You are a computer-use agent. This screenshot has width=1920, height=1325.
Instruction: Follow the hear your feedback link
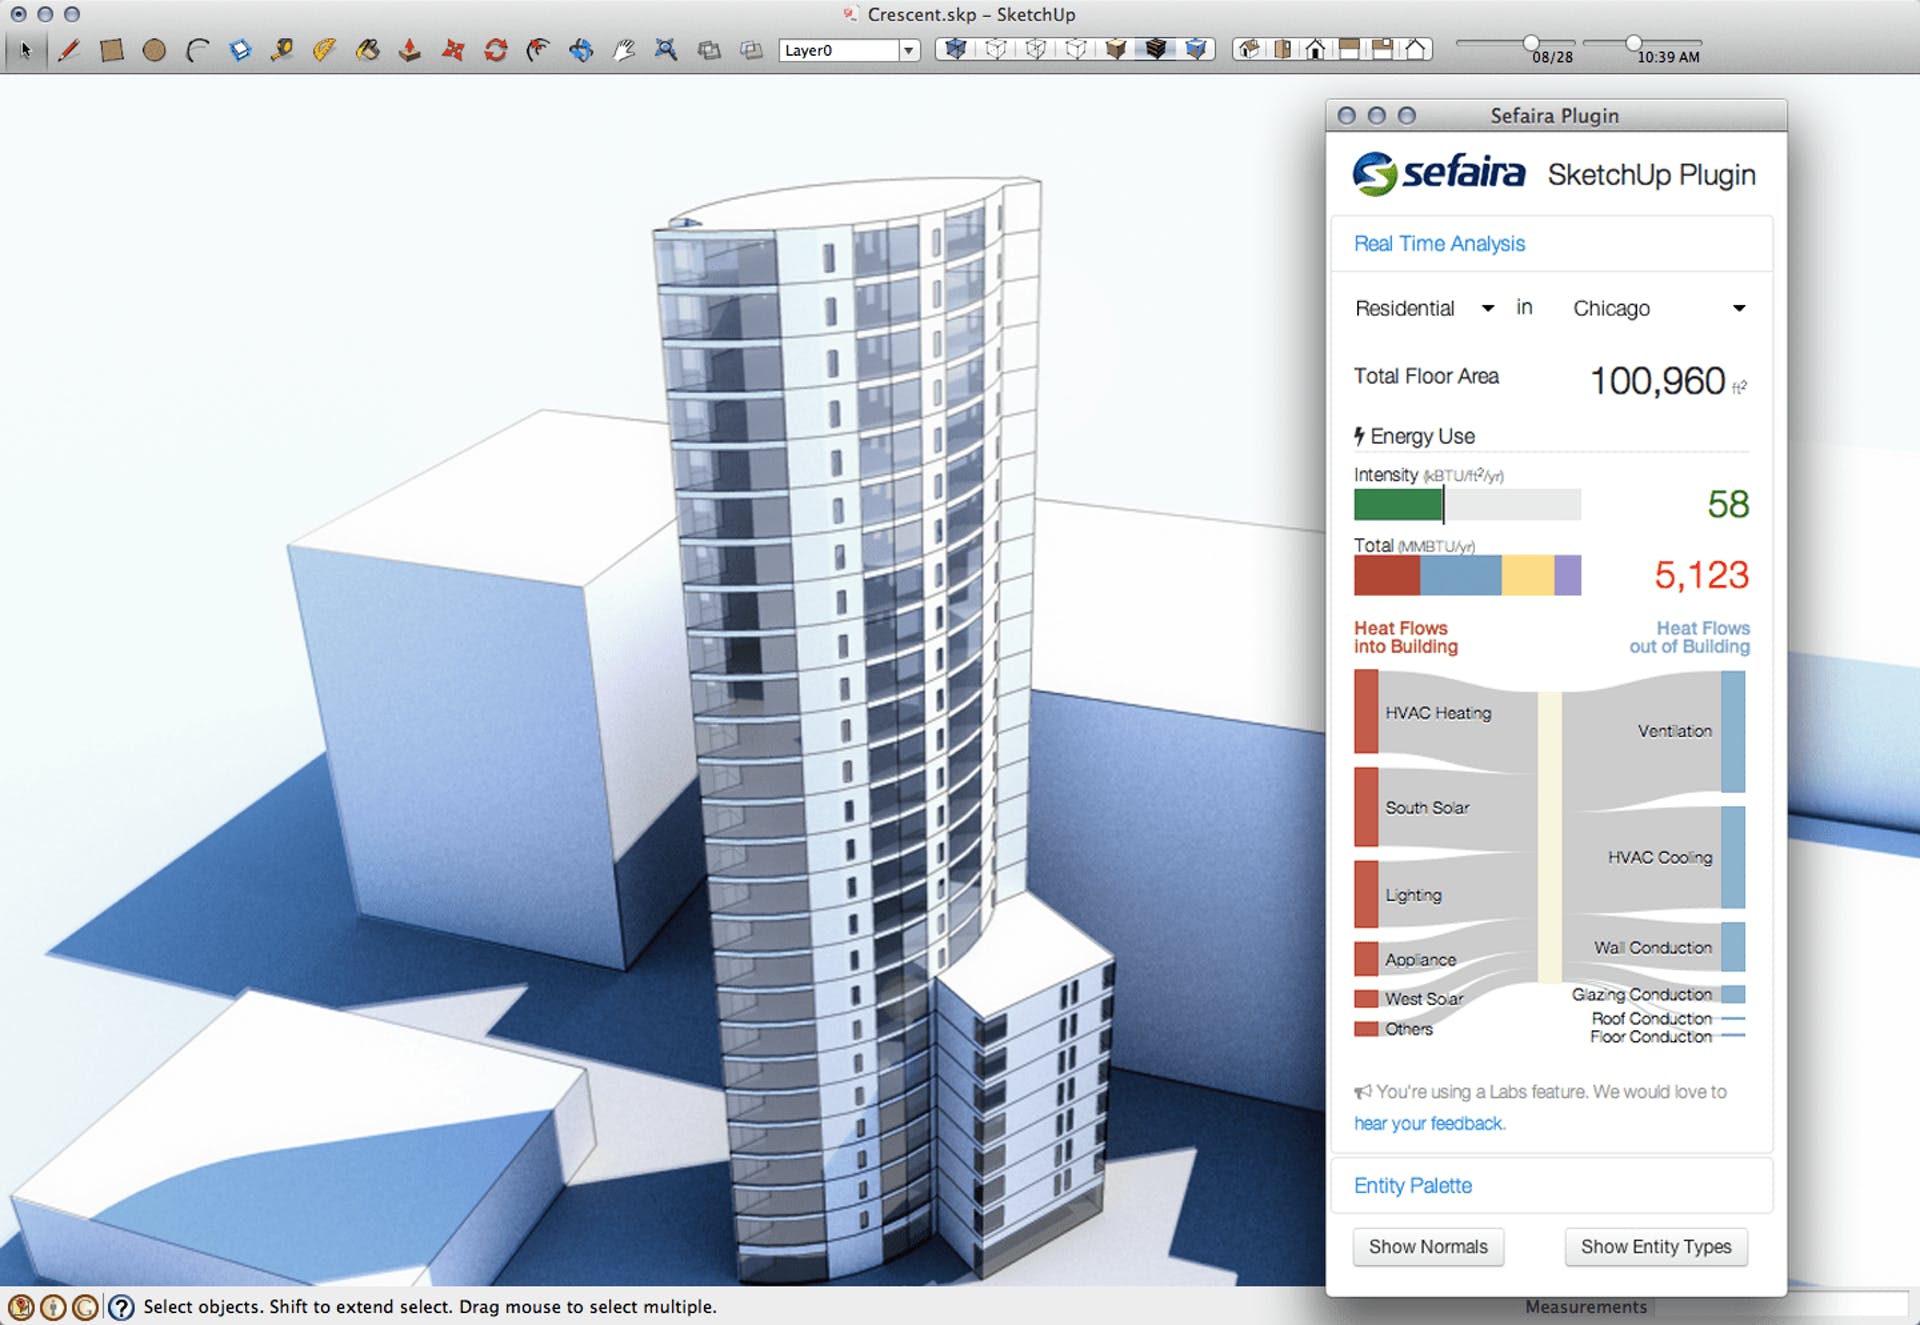tap(1429, 1124)
